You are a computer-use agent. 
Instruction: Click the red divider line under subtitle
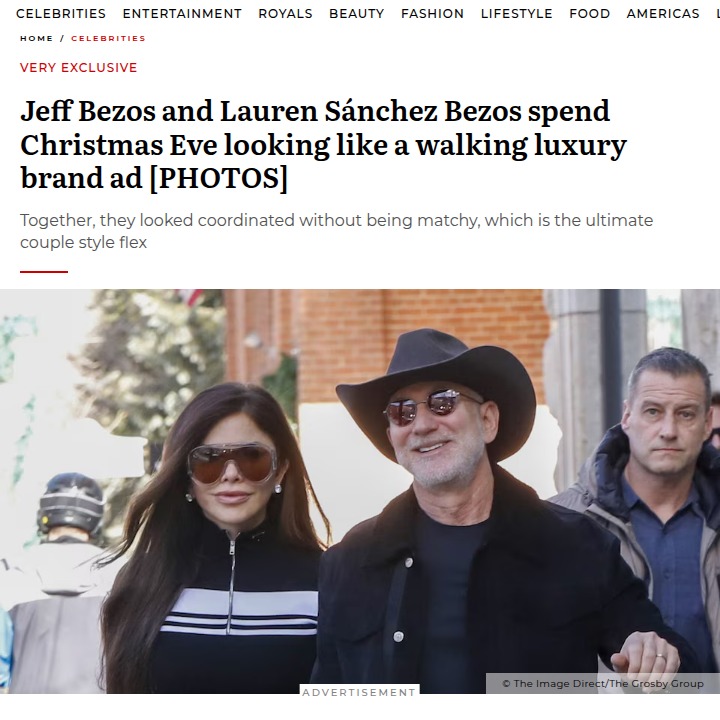[x=44, y=272]
